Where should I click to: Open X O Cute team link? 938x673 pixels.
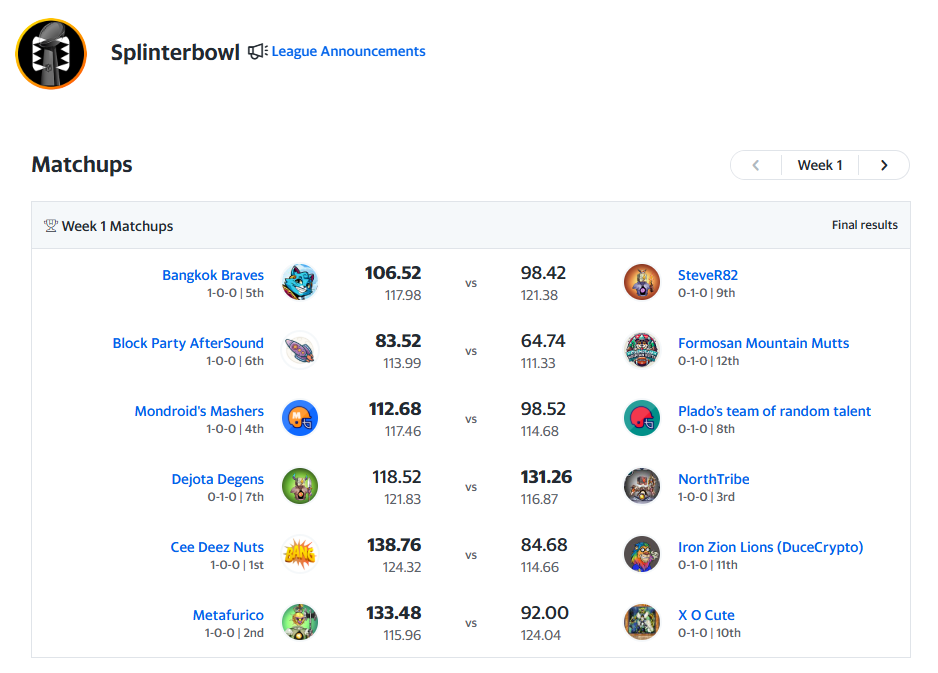click(x=706, y=615)
